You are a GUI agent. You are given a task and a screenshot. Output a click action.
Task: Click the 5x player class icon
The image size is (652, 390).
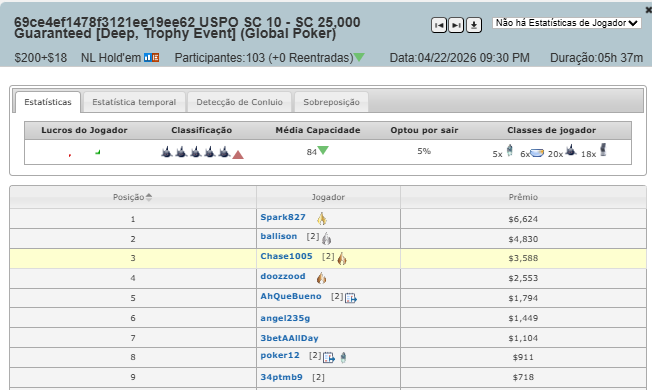coord(510,151)
